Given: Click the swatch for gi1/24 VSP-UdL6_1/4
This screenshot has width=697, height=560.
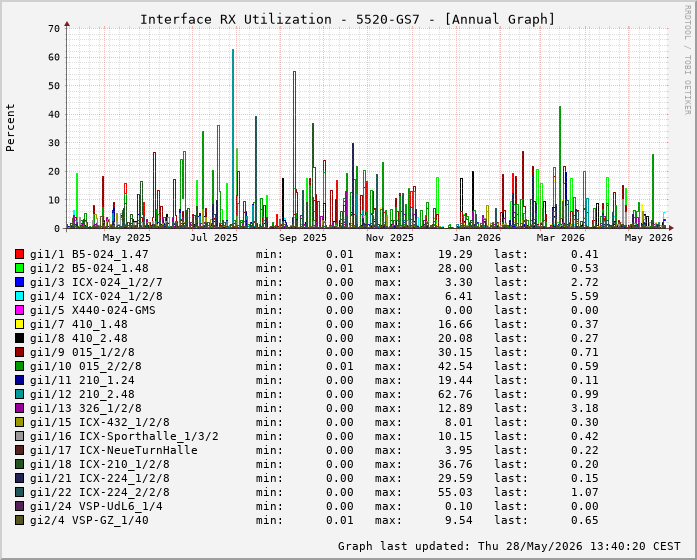Looking at the screenshot, I should [x=19, y=506].
